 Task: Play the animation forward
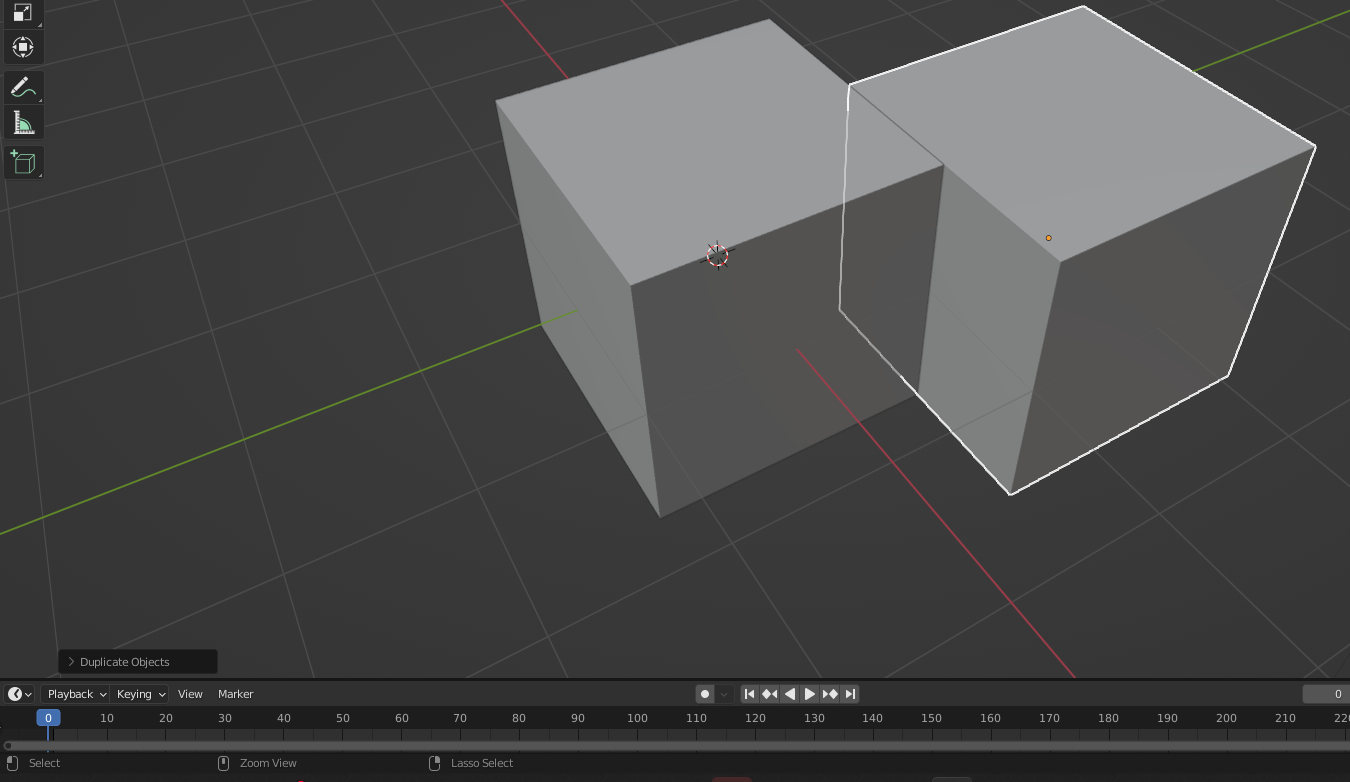(x=809, y=694)
